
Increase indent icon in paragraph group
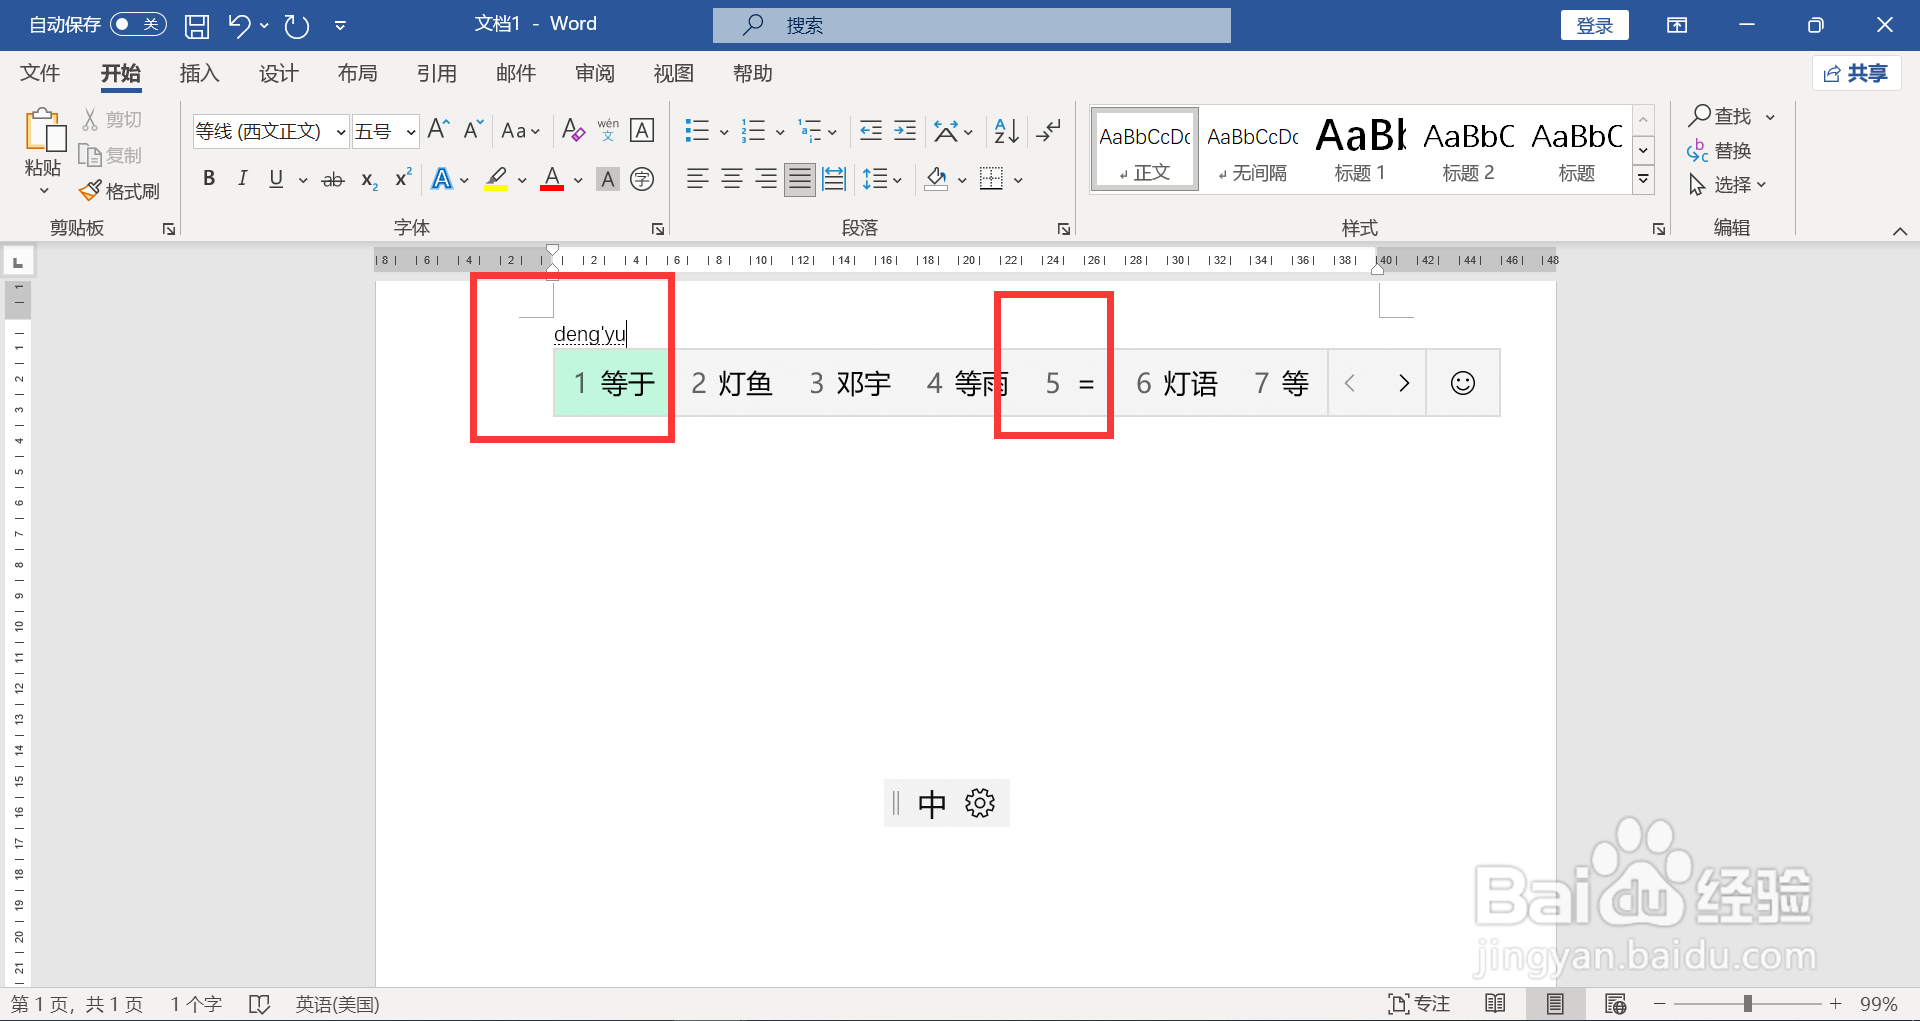pos(905,130)
